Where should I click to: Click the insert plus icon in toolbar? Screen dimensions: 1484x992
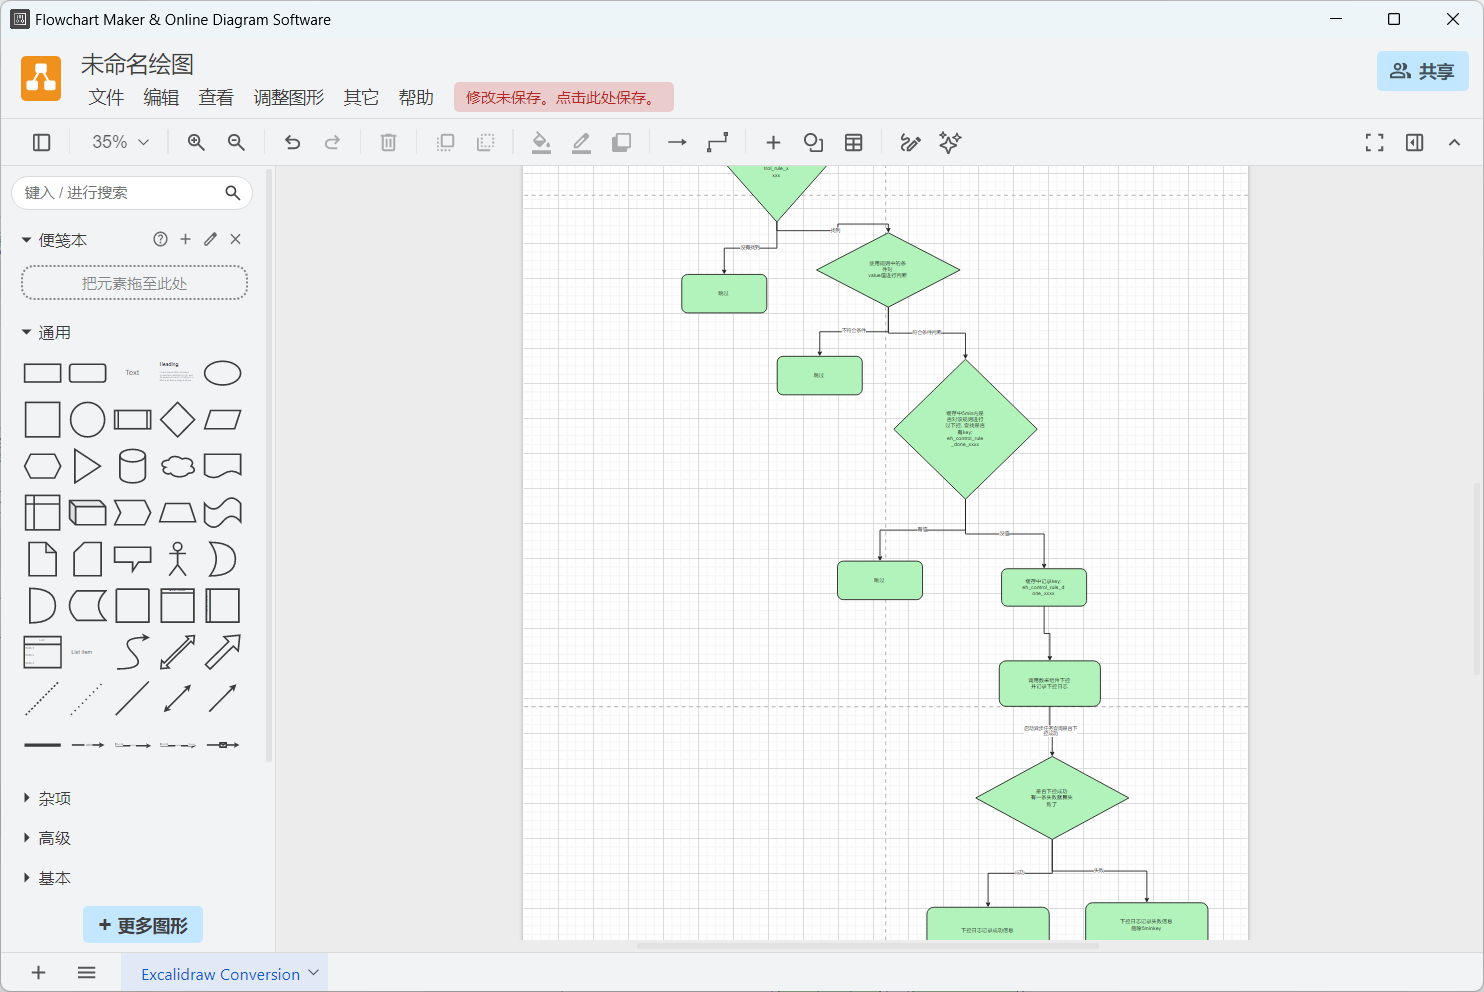773,143
